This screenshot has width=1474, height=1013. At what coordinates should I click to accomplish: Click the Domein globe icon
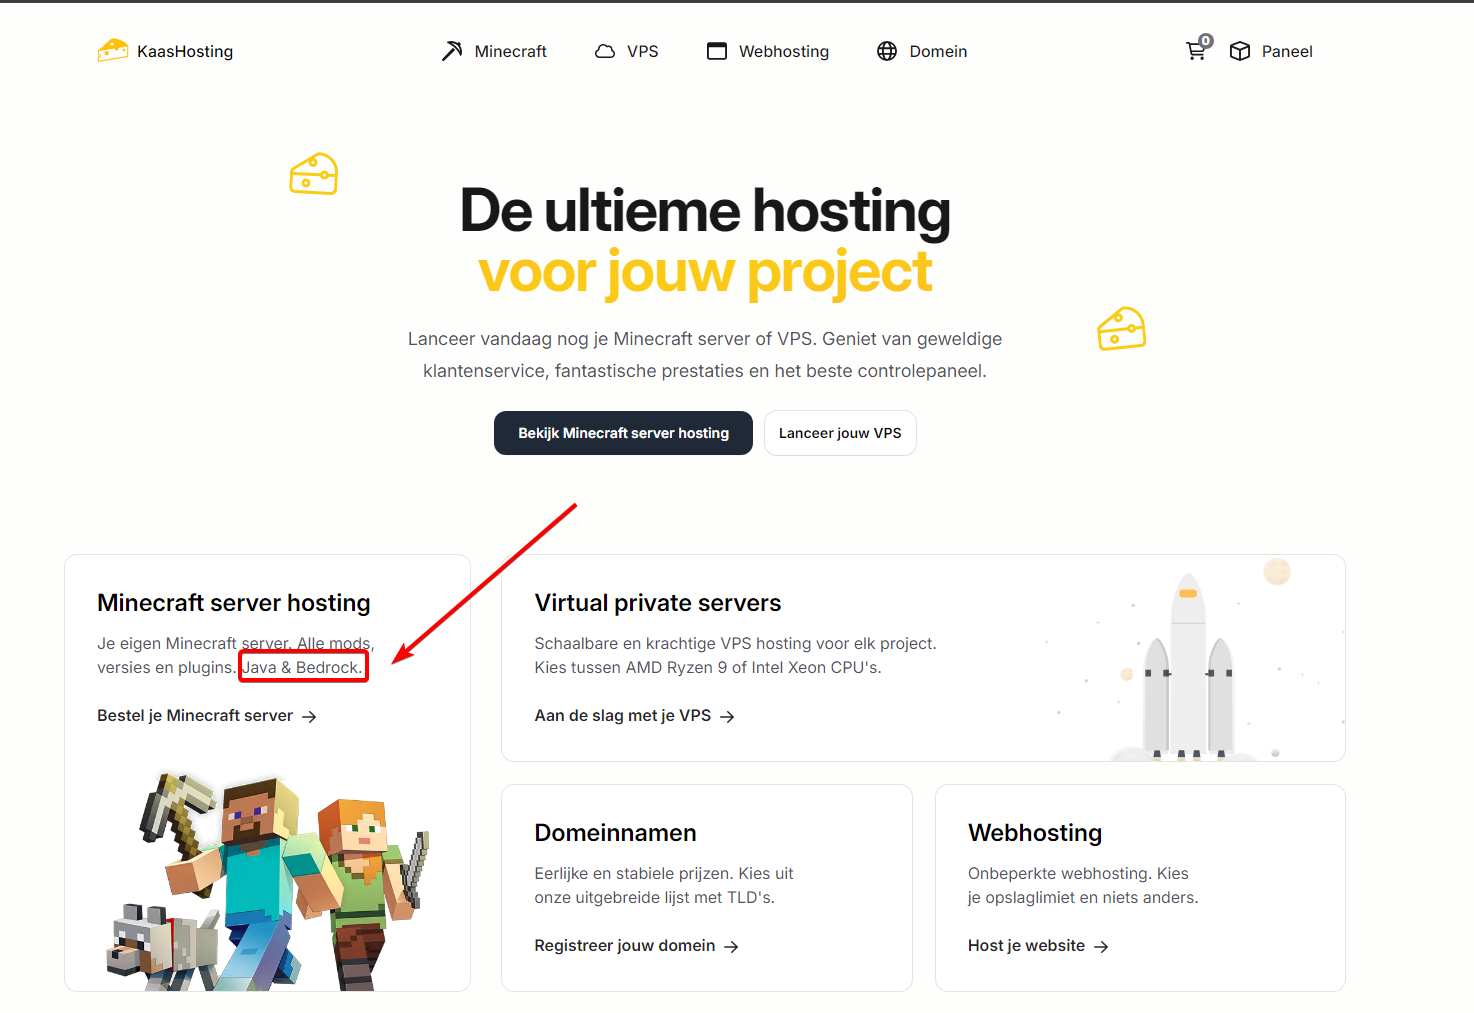coord(887,51)
